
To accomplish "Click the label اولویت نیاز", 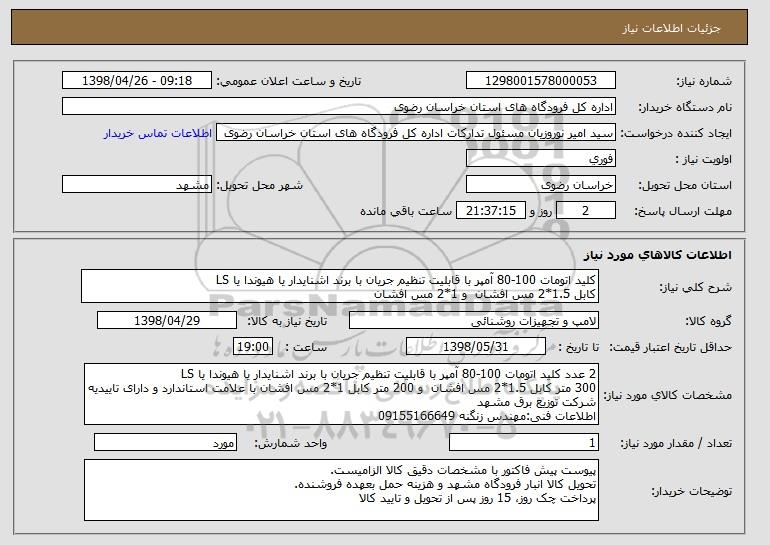I will point(703,159).
